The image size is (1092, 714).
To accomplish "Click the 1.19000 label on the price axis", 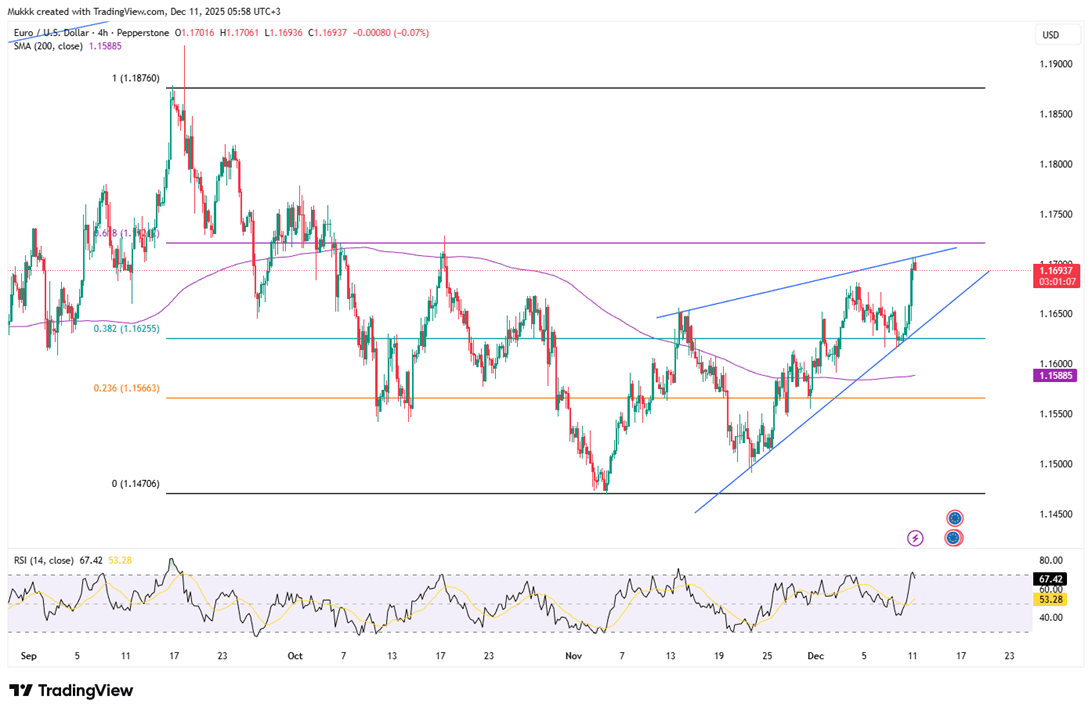I will tap(1056, 64).
